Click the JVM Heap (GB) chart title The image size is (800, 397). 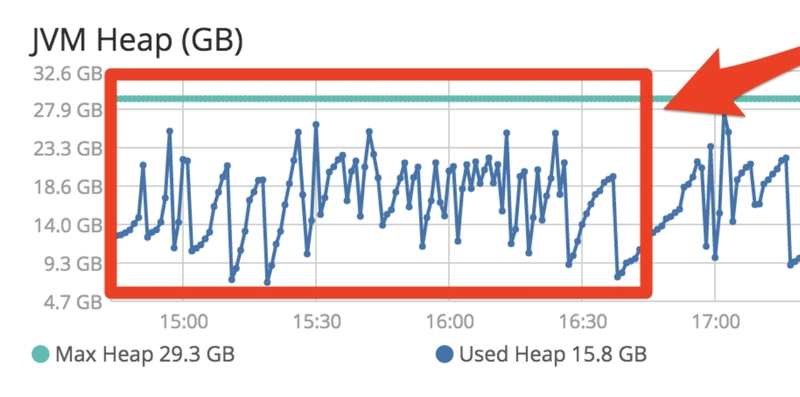136,42
